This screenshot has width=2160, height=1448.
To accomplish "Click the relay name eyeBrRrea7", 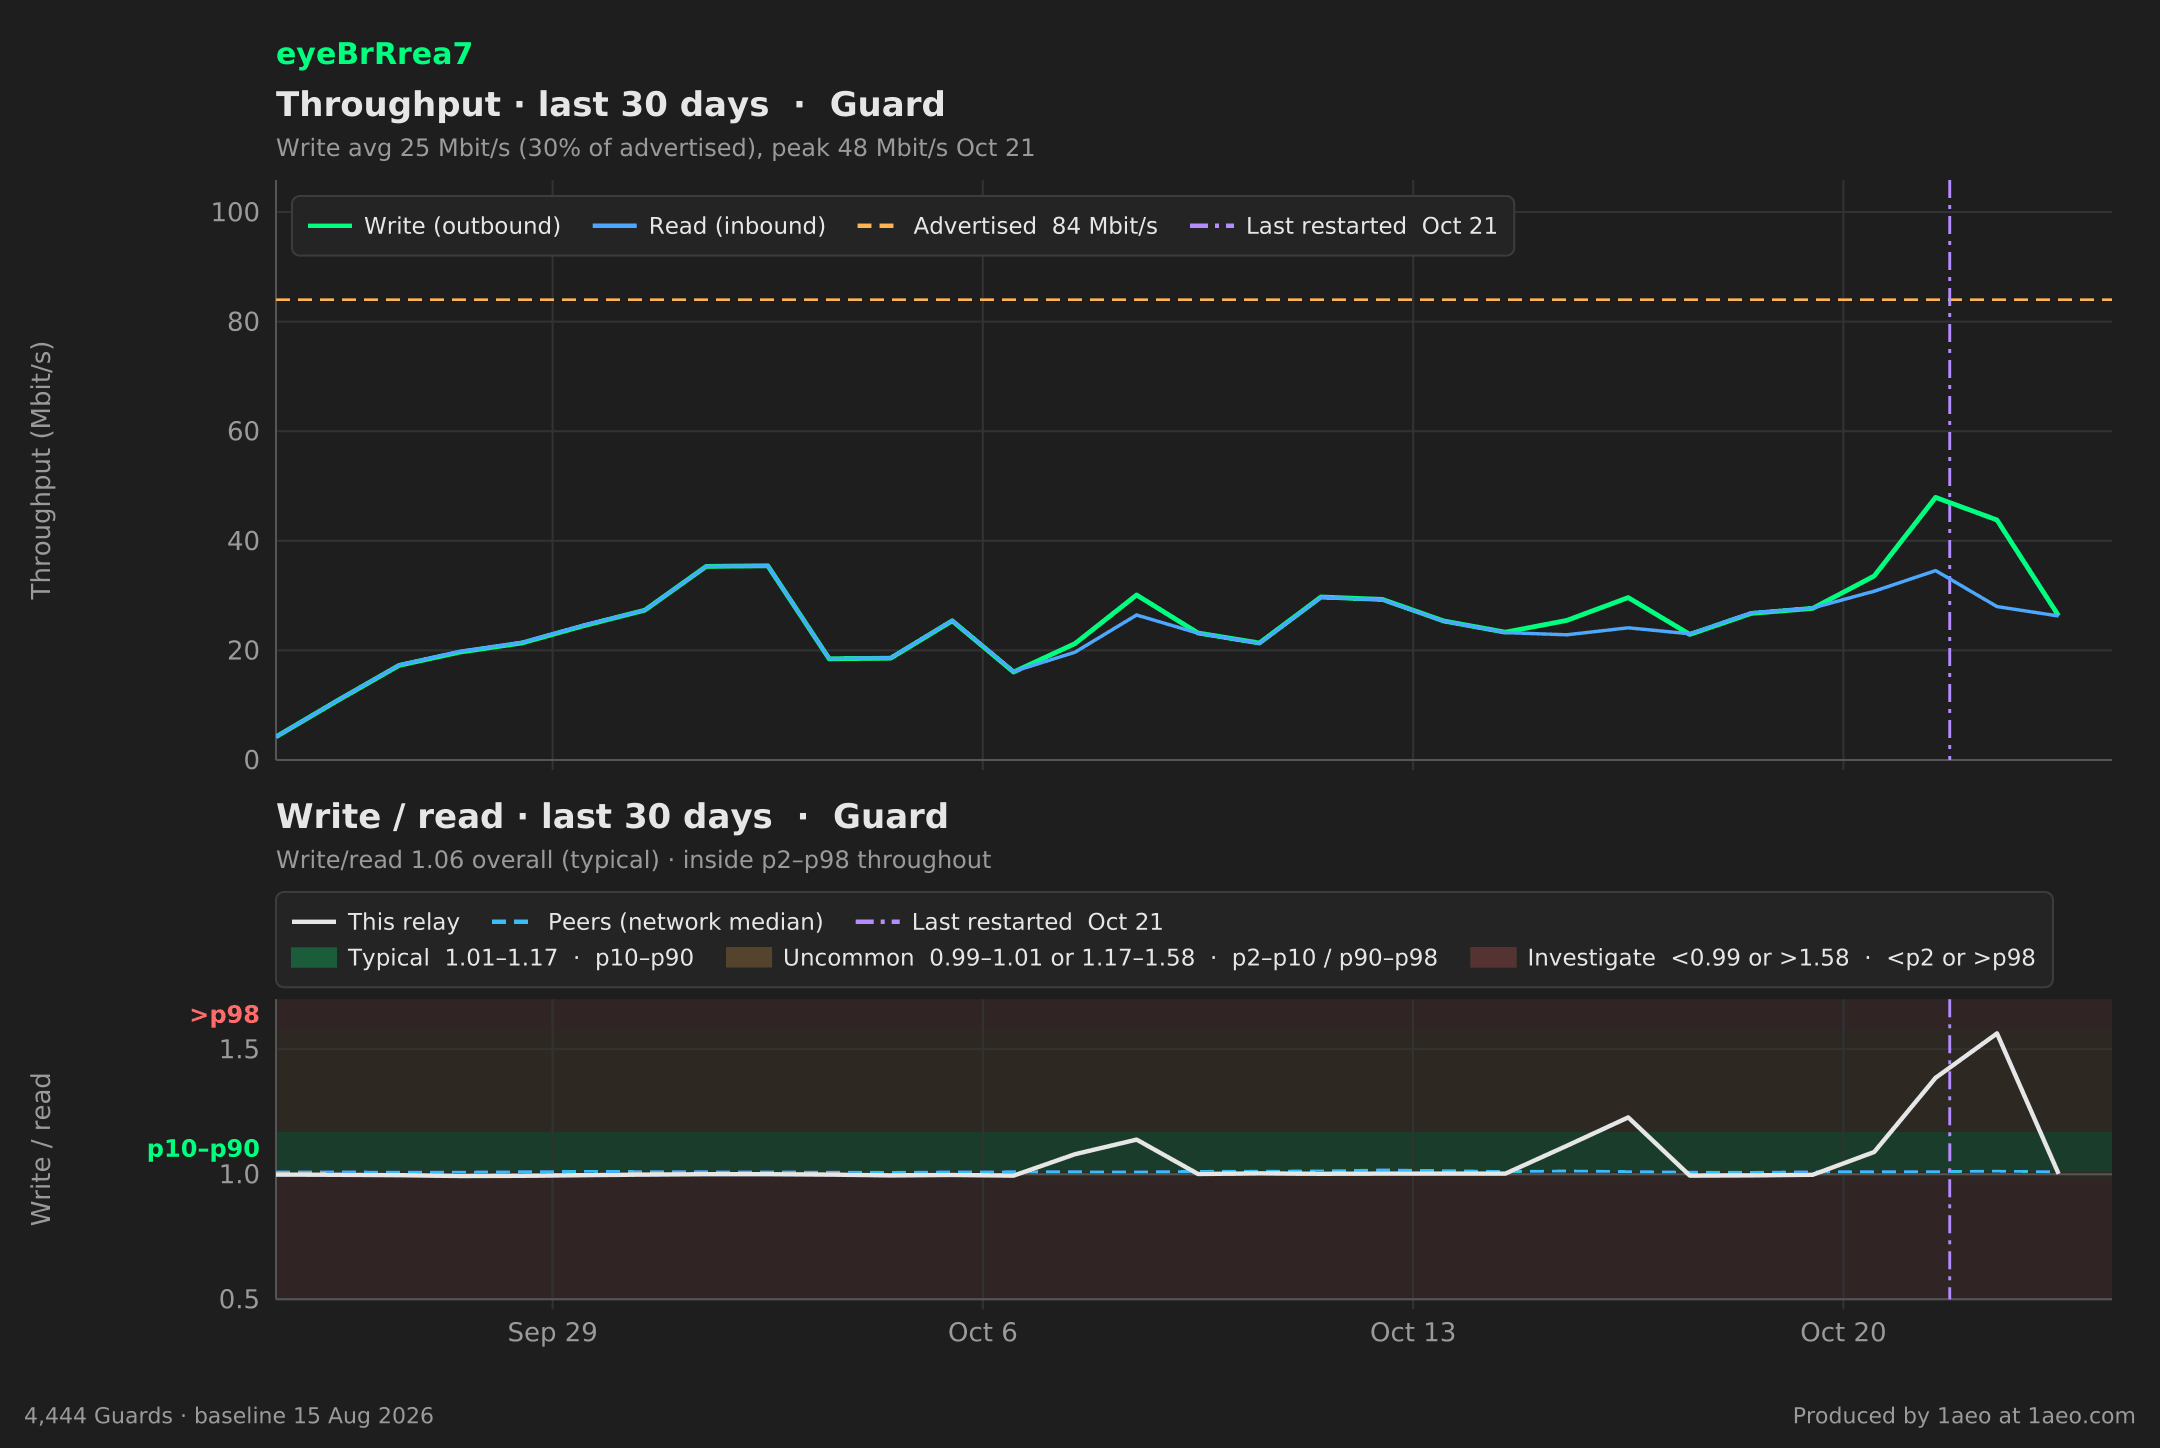I will click(x=374, y=54).
